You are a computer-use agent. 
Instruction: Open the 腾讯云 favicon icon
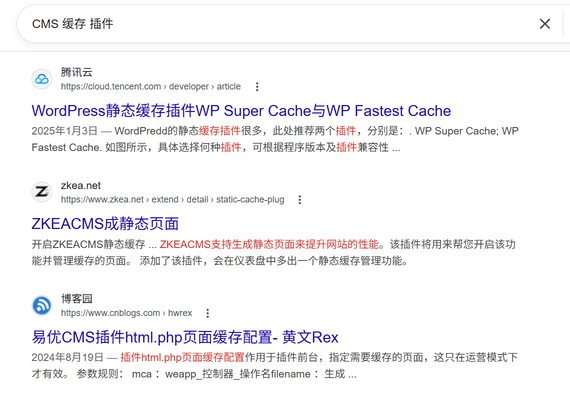42,79
